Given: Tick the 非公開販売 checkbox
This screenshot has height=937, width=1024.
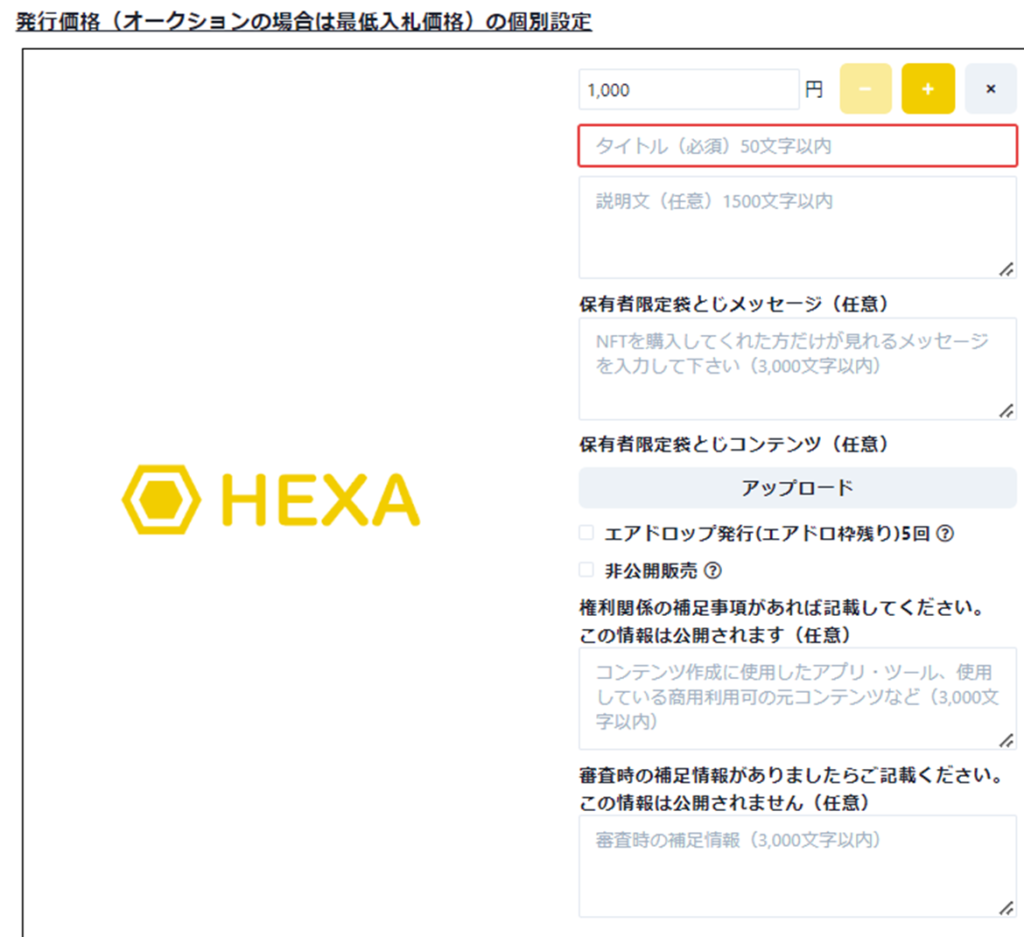Looking at the screenshot, I should (586, 570).
